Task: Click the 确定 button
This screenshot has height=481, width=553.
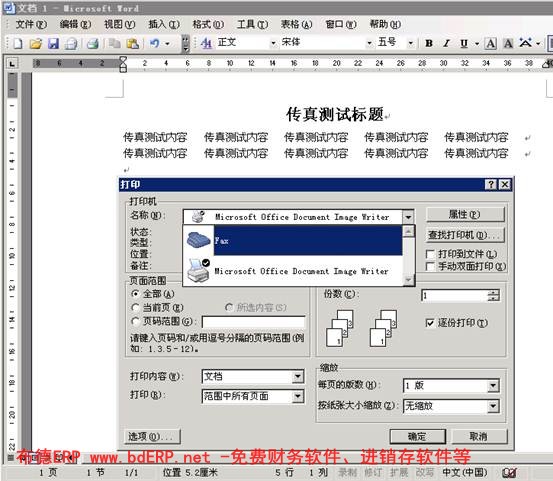Action: (x=418, y=437)
